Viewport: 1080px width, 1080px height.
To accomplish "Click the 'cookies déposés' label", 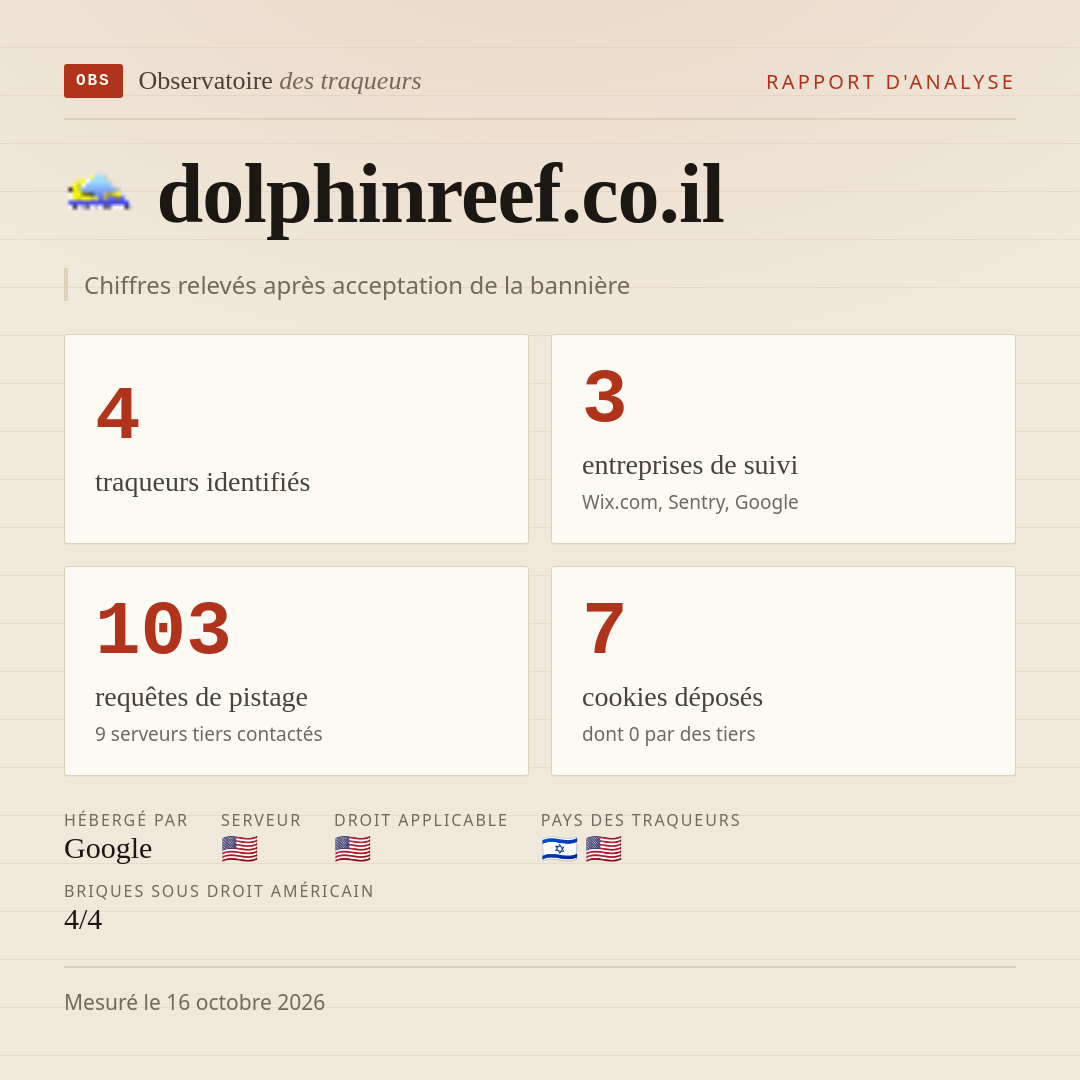I will tap(672, 697).
